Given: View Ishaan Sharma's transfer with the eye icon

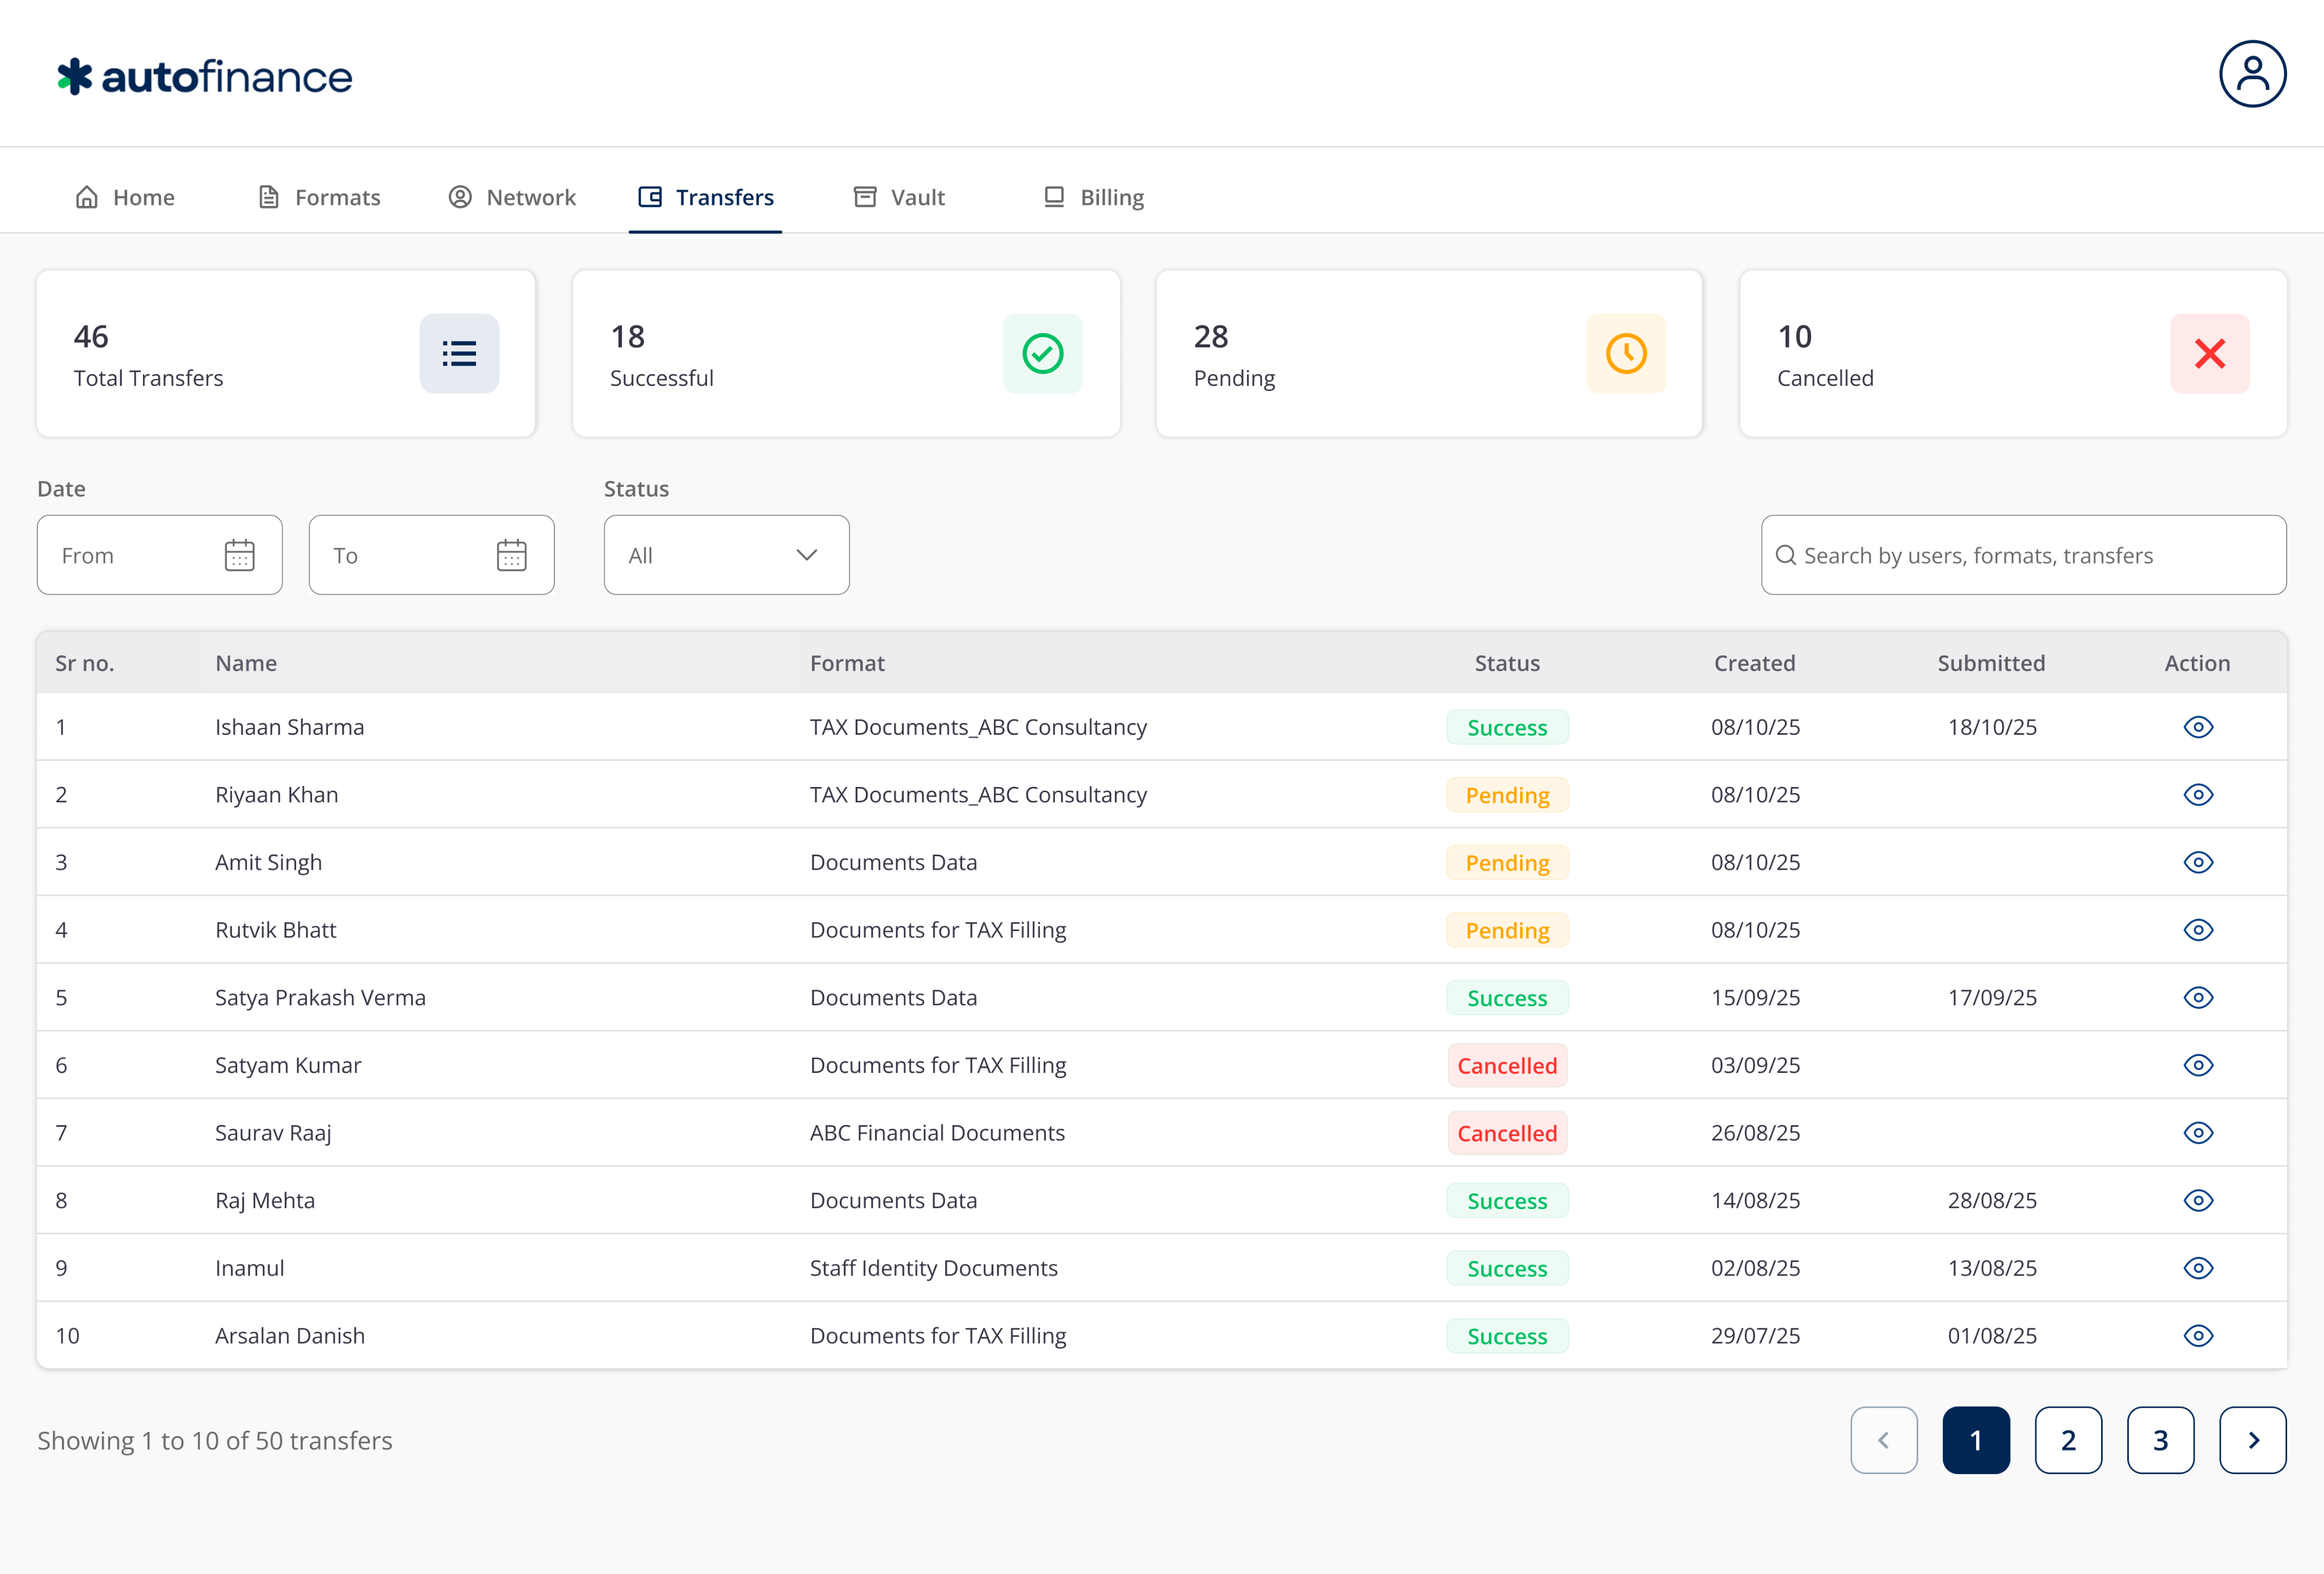Looking at the screenshot, I should pos(2198,727).
